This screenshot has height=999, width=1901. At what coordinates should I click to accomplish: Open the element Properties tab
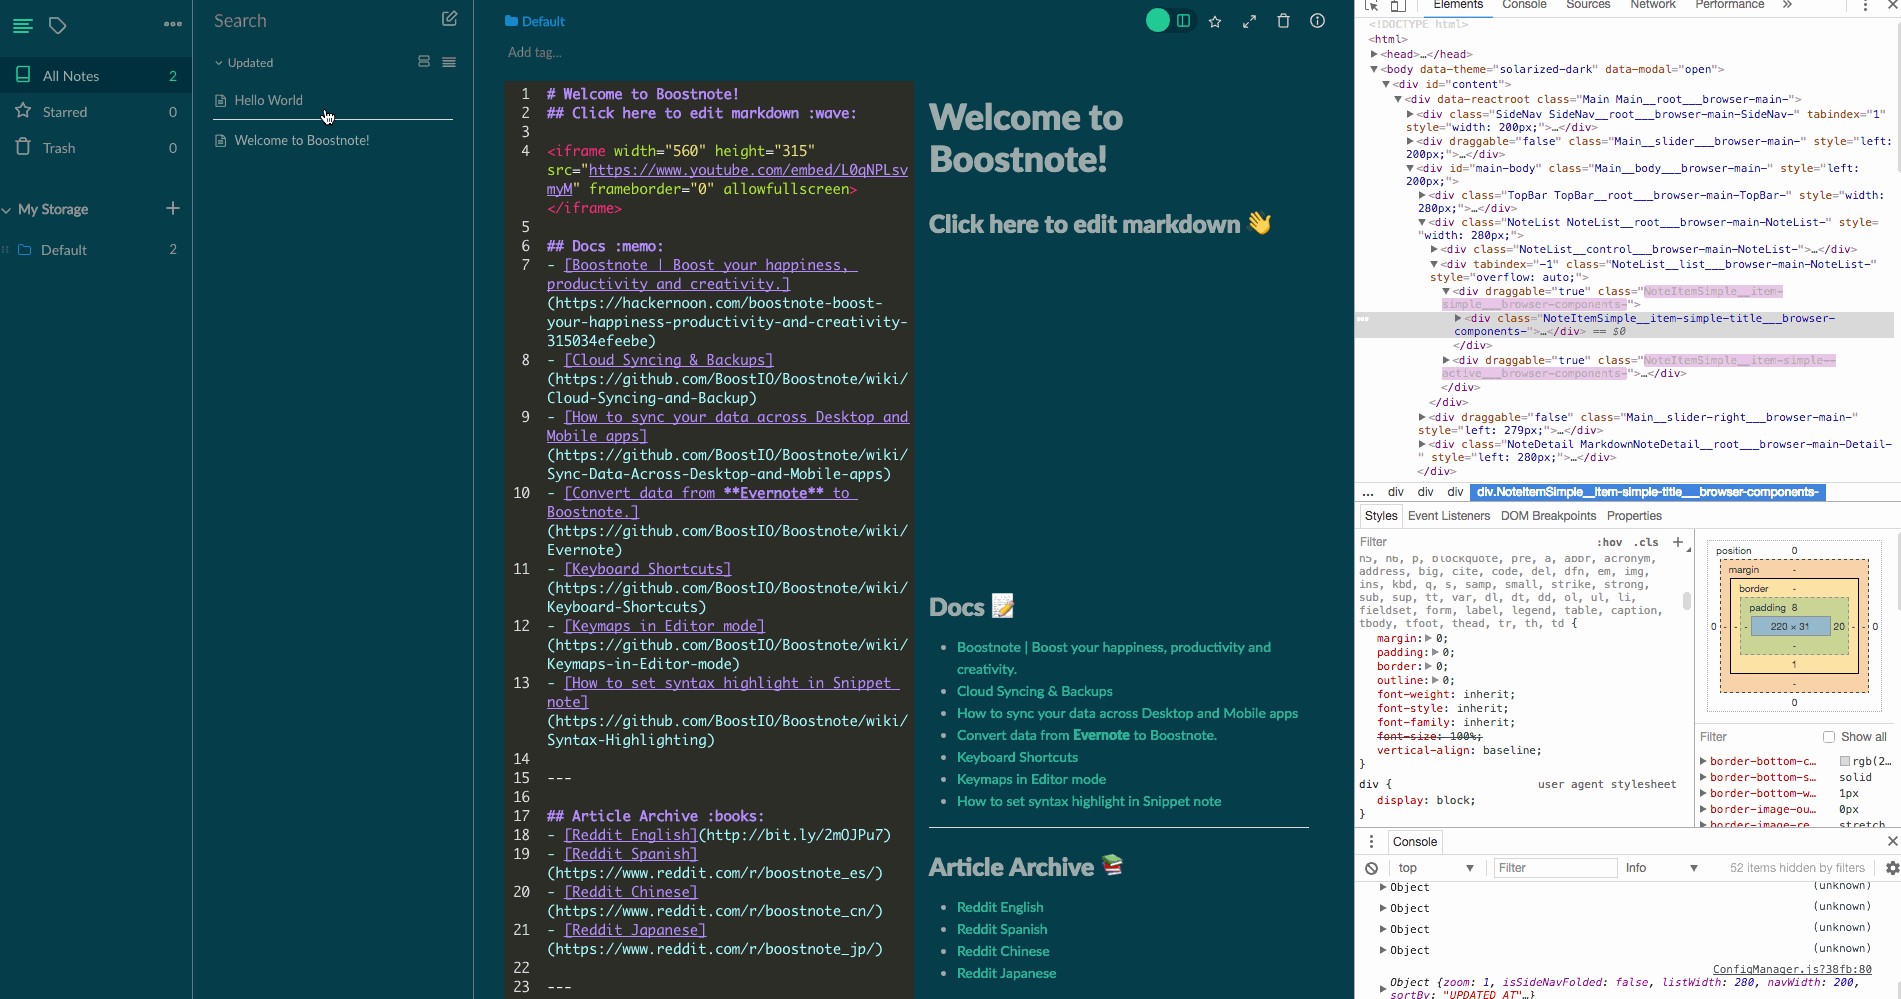point(1634,516)
